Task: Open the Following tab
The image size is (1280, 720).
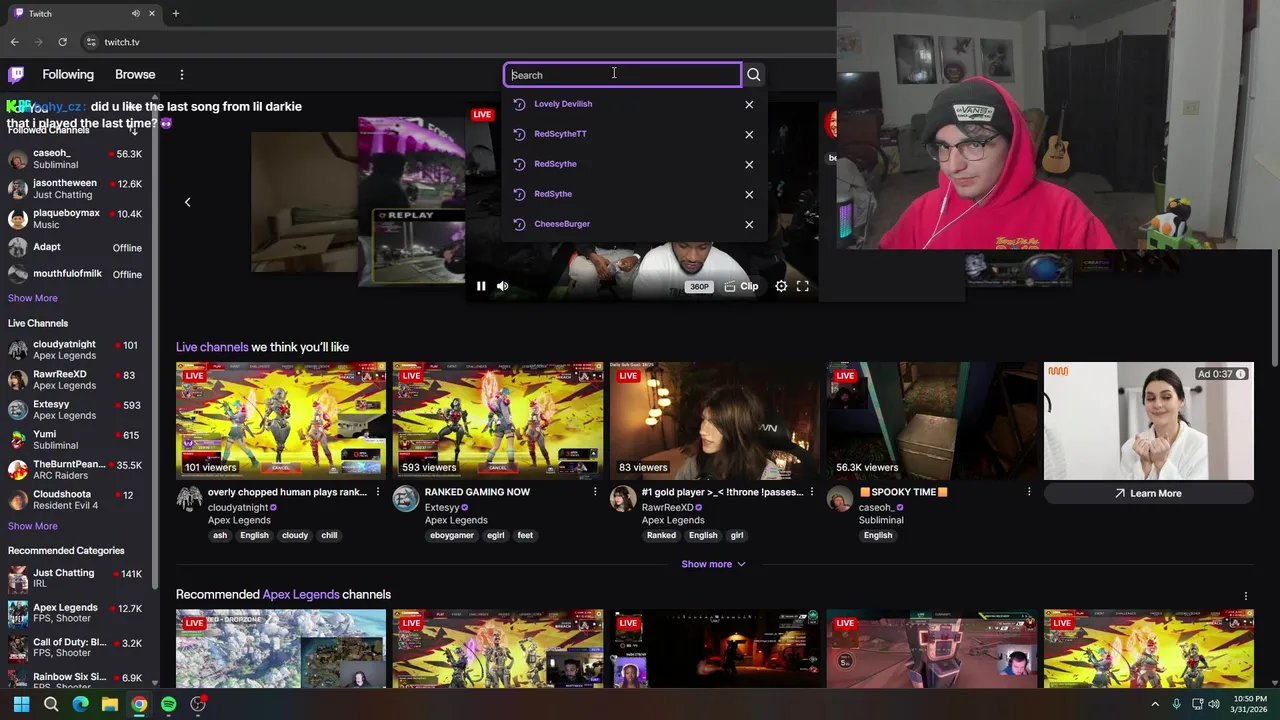Action: pyautogui.click(x=68, y=74)
